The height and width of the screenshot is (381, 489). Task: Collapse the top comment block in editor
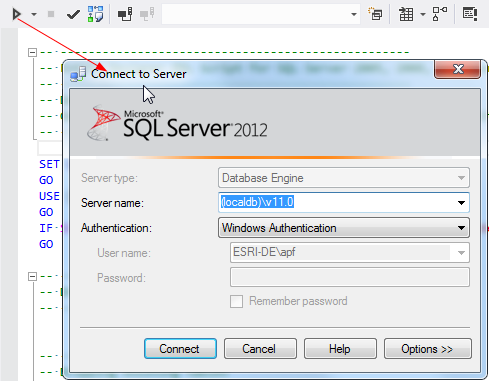pyautogui.click(x=32, y=52)
